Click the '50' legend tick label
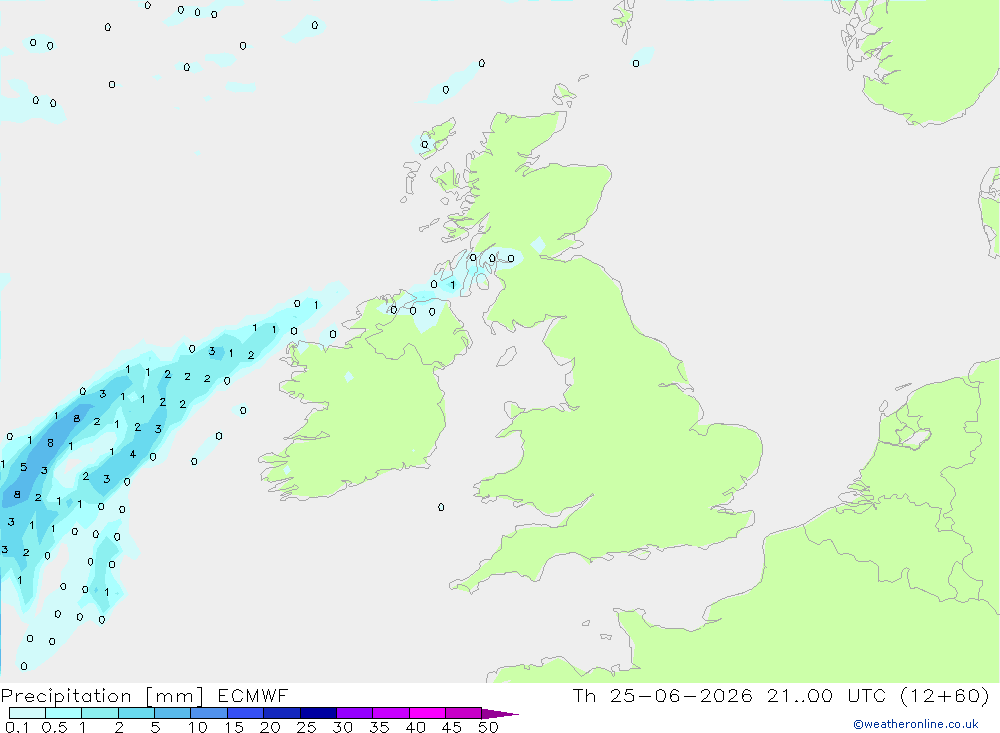 (488, 727)
